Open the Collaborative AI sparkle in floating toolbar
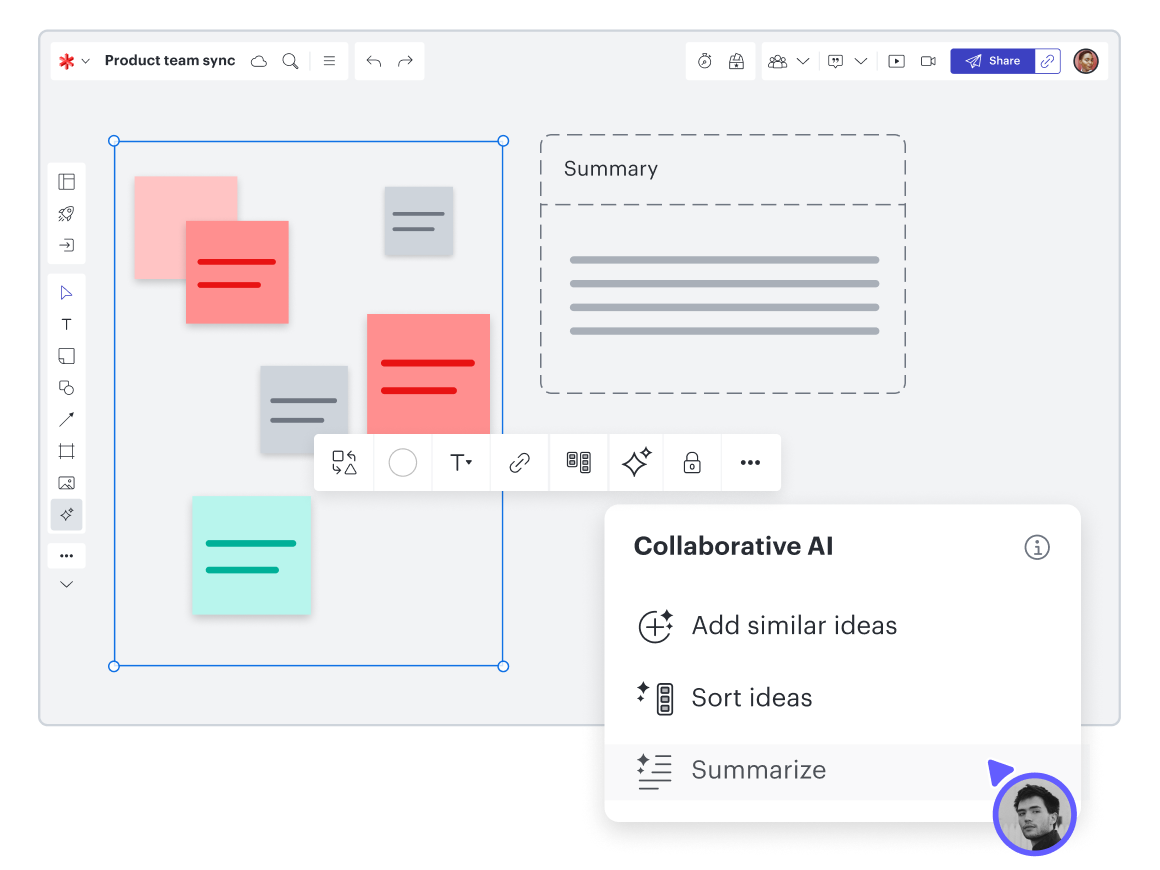 click(636, 462)
